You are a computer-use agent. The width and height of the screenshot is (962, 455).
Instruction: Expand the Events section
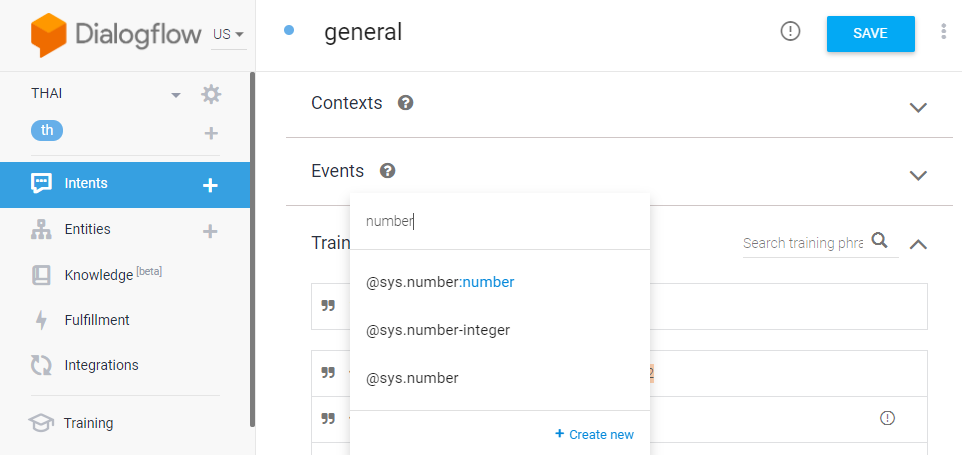(x=918, y=175)
